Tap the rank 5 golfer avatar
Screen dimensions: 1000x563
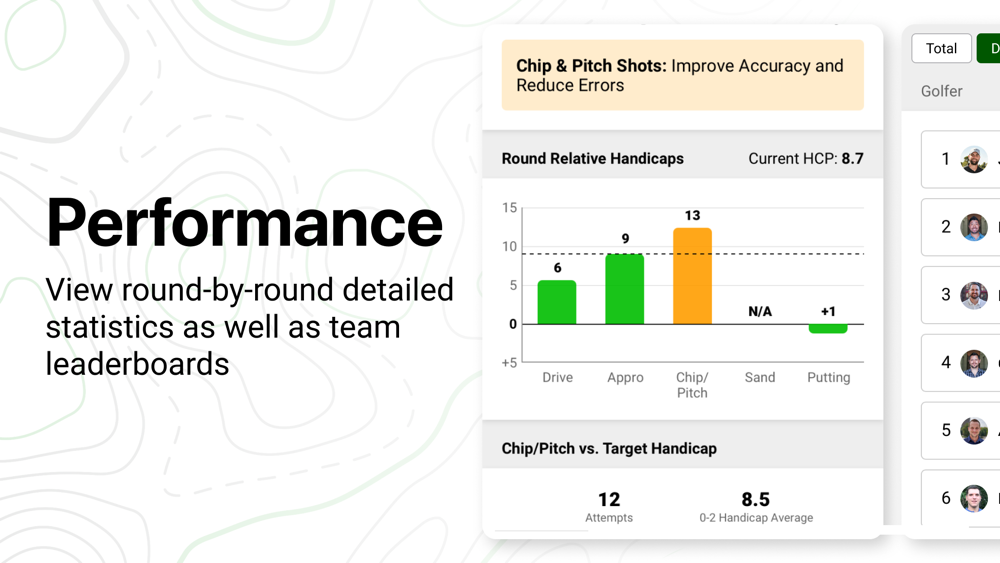[974, 430]
